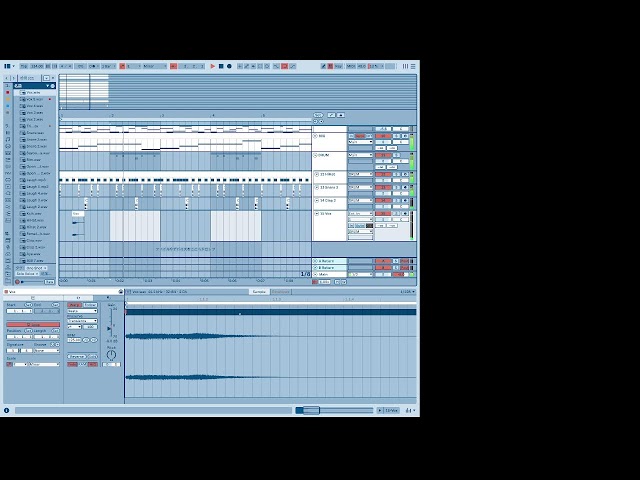Switch to the Envelopes tab in clip view
The height and width of the screenshot is (480, 640).
click(280, 291)
